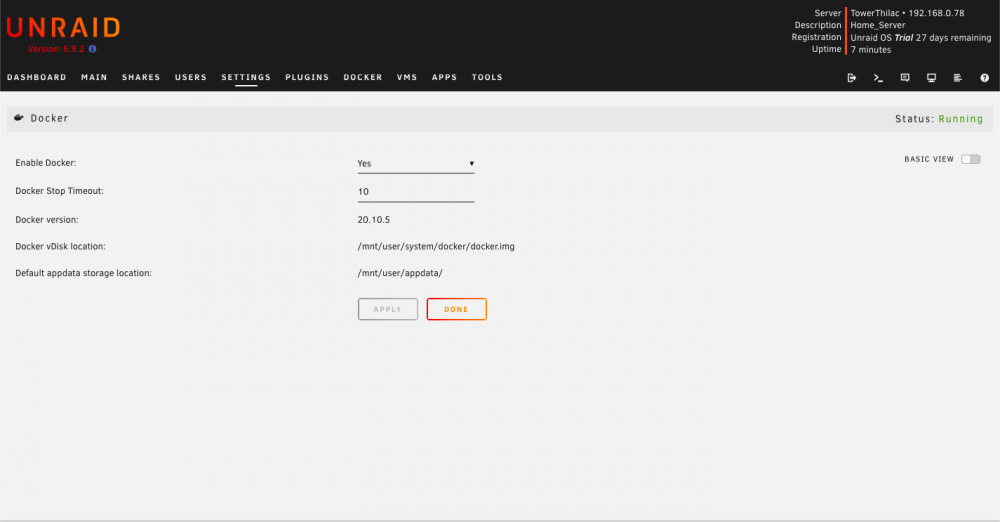This screenshot has width=1000, height=522.
Task: Select the Settings tab
Action: 246,77
